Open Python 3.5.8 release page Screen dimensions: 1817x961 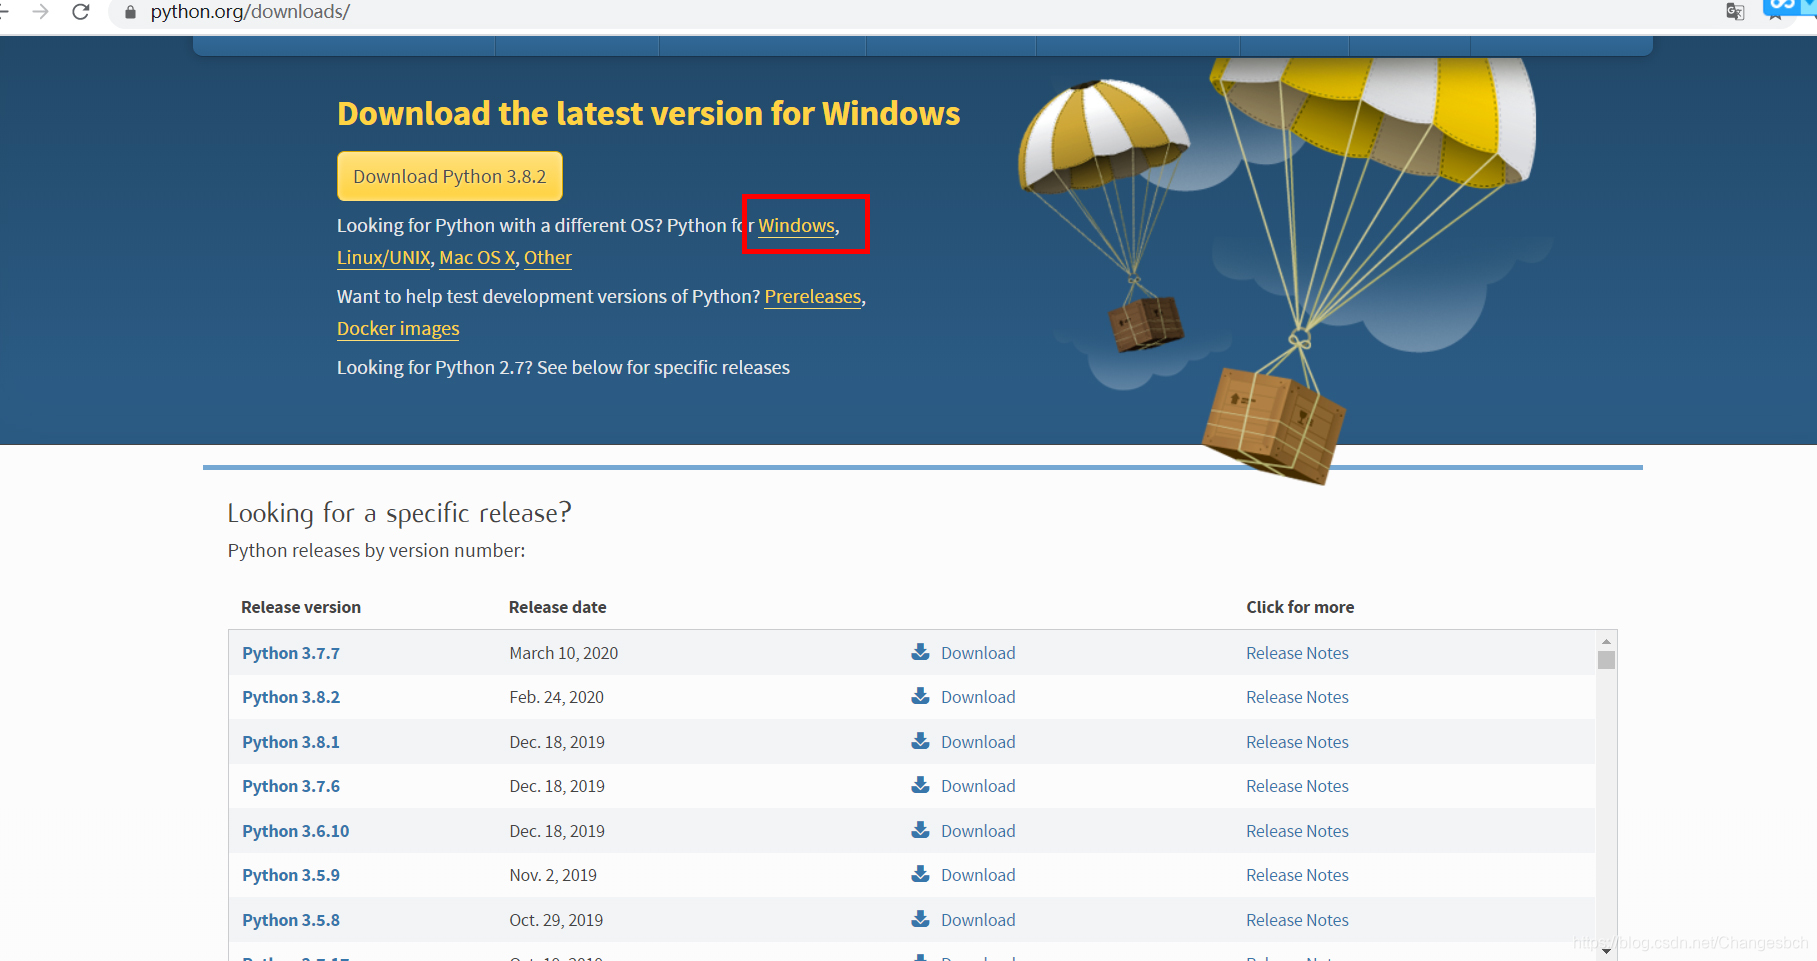(x=291, y=920)
